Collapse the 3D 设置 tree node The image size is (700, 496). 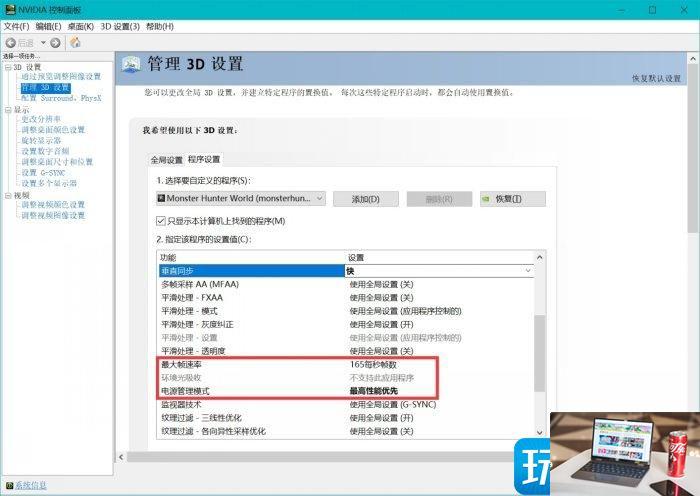point(8,67)
